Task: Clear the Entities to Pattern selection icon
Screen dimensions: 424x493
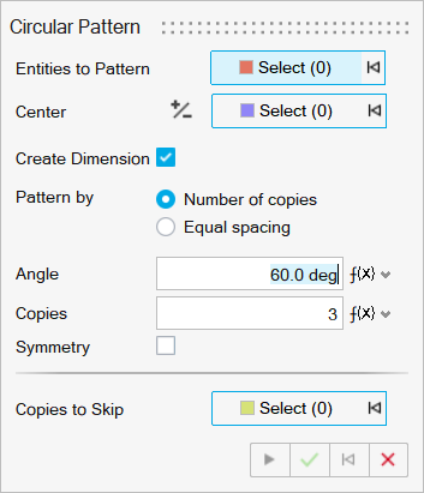Action: (373, 68)
